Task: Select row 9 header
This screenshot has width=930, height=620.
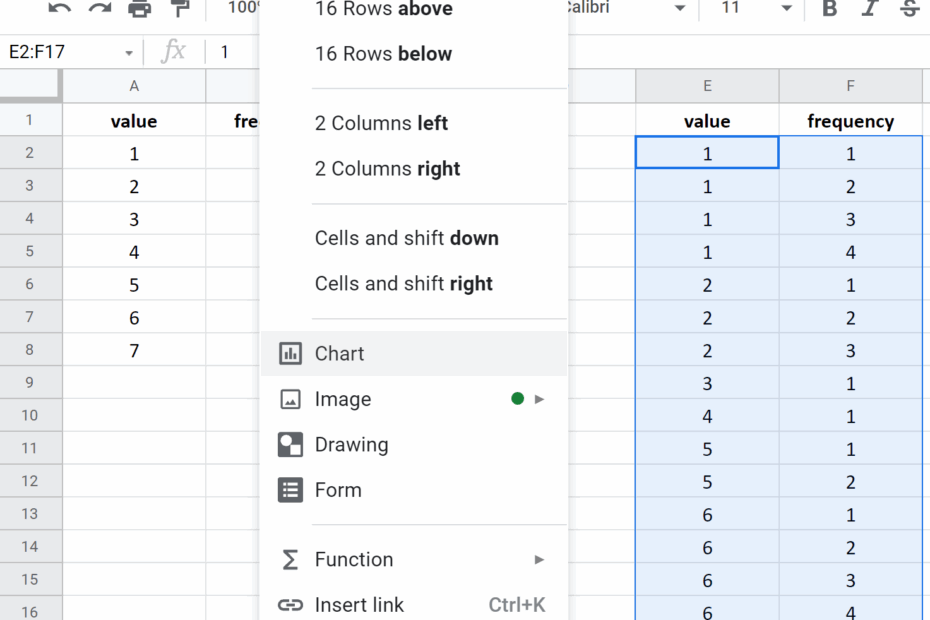Action: click(x=30, y=383)
